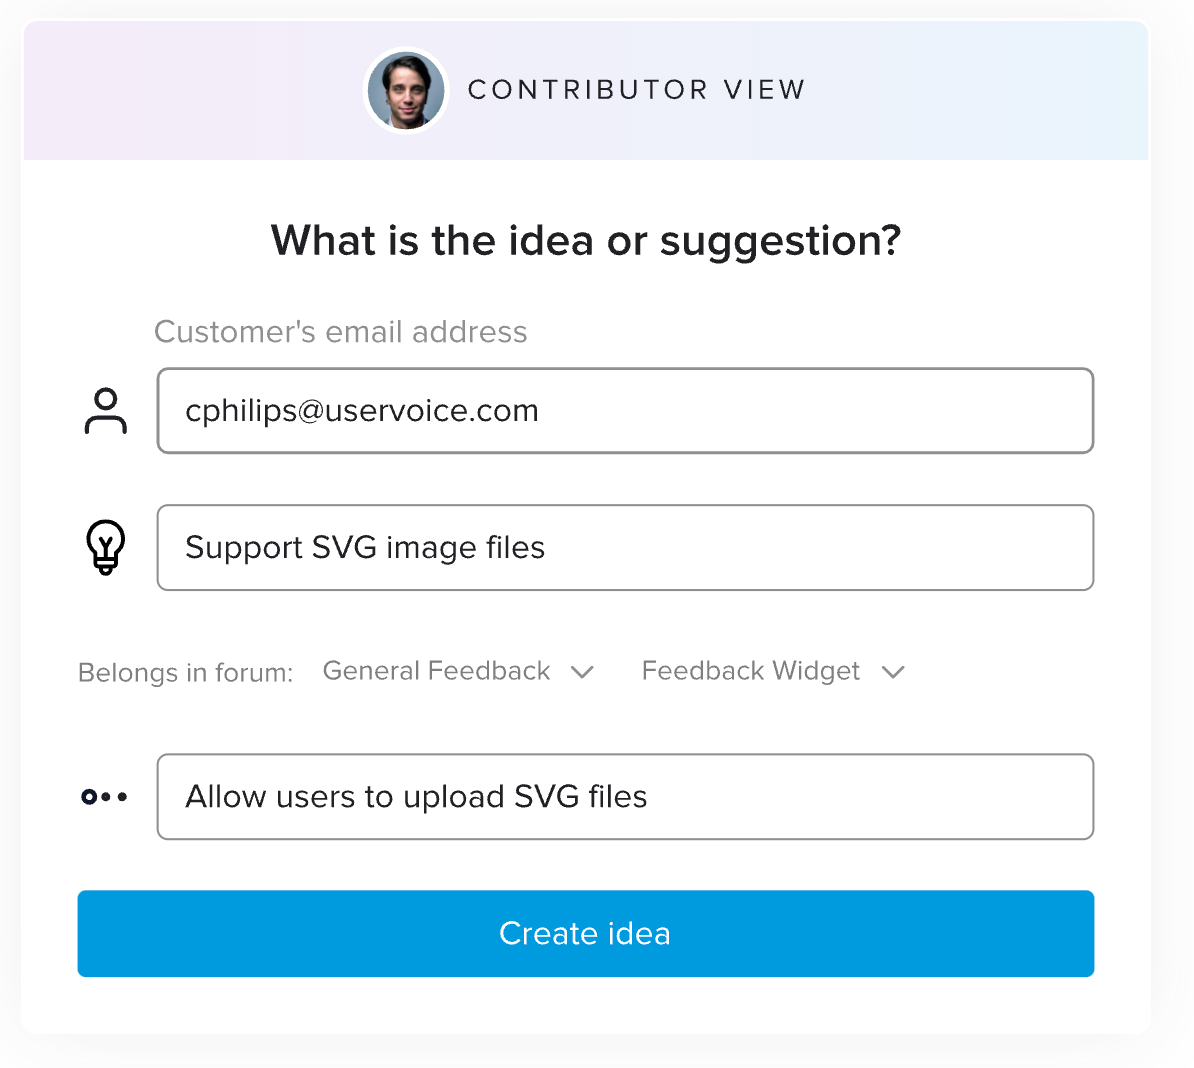Click the lightbulb idea icon
This screenshot has width=1194, height=1068.
point(105,547)
